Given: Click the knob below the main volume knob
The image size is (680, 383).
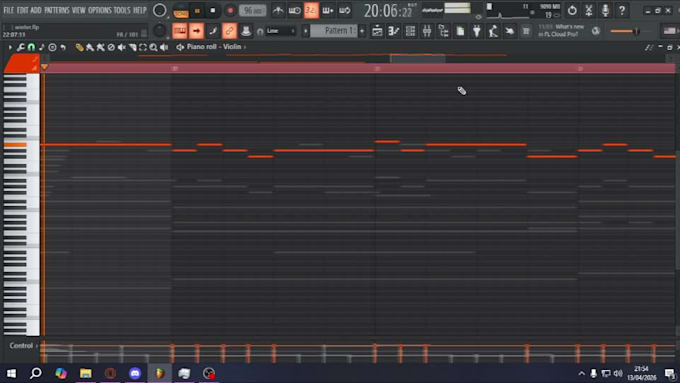Looking at the screenshot, I should pyautogui.click(x=160, y=30).
